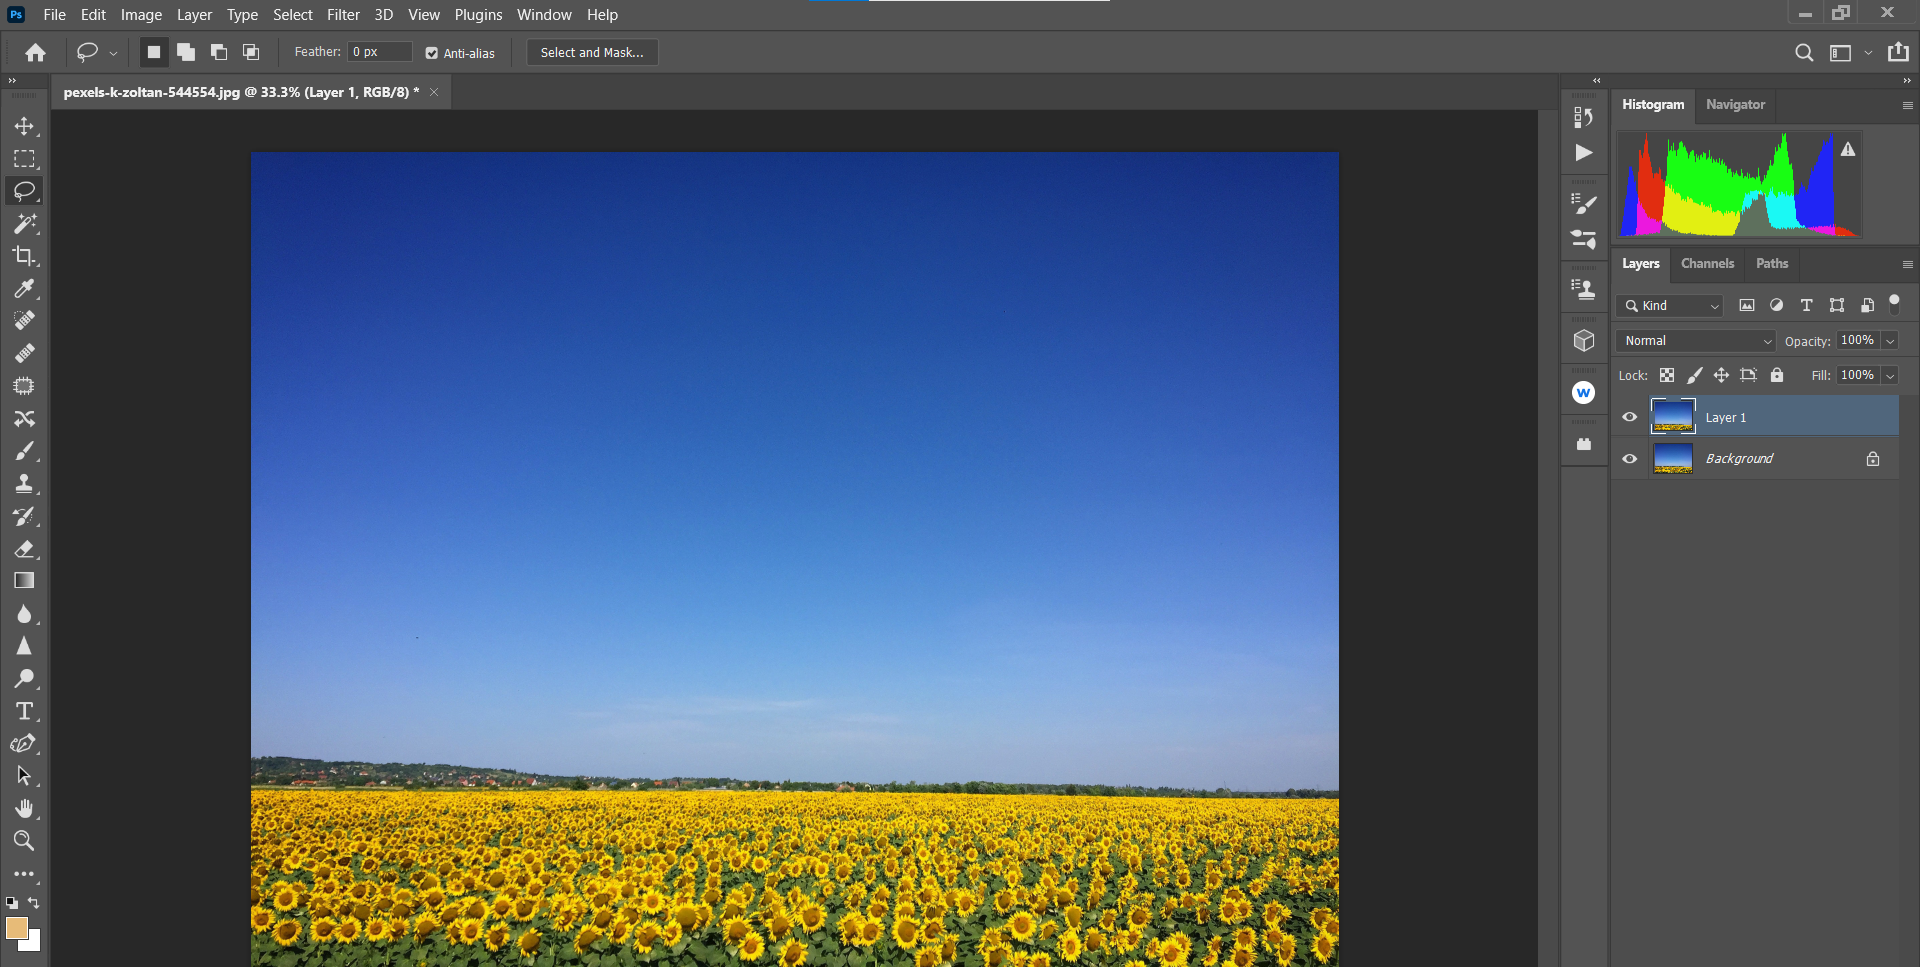Select the Eraser tool

click(24, 549)
